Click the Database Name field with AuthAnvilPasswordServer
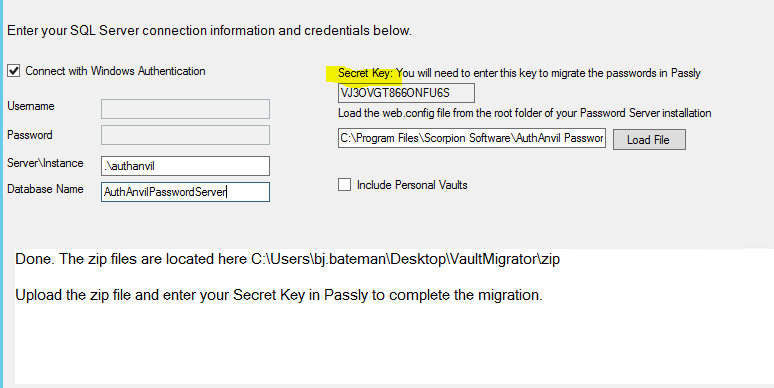Viewport: 774px width, 388px height. tap(185, 192)
